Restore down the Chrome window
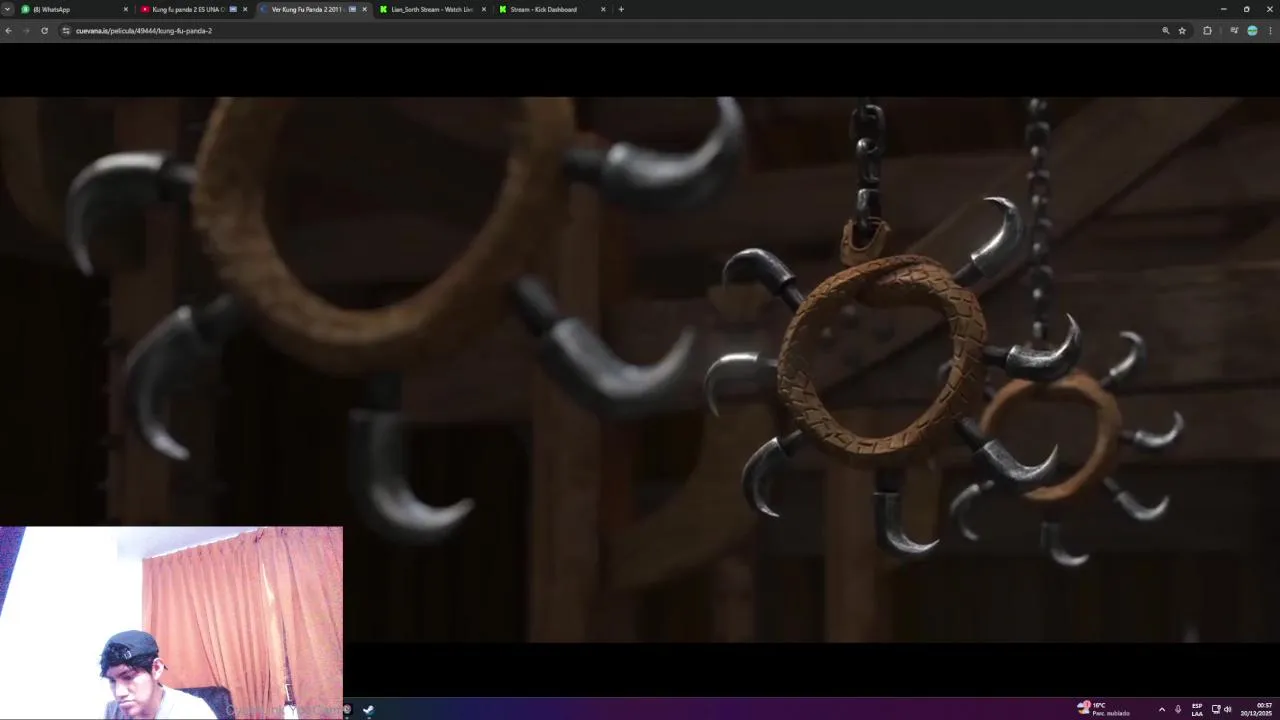This screenshot has height=720, width=1280. pos(1246,9)
